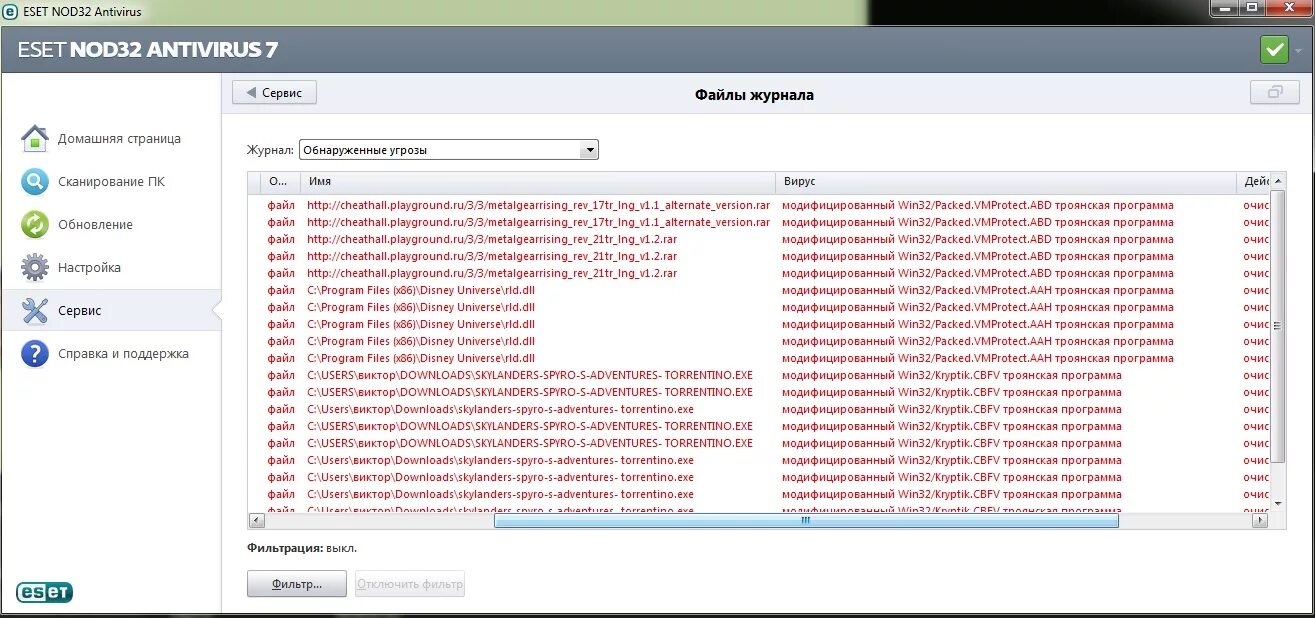Click the magnifier icon for Сканирование ПК
This screenshot has height=618, width=1315.
(35, 181)
